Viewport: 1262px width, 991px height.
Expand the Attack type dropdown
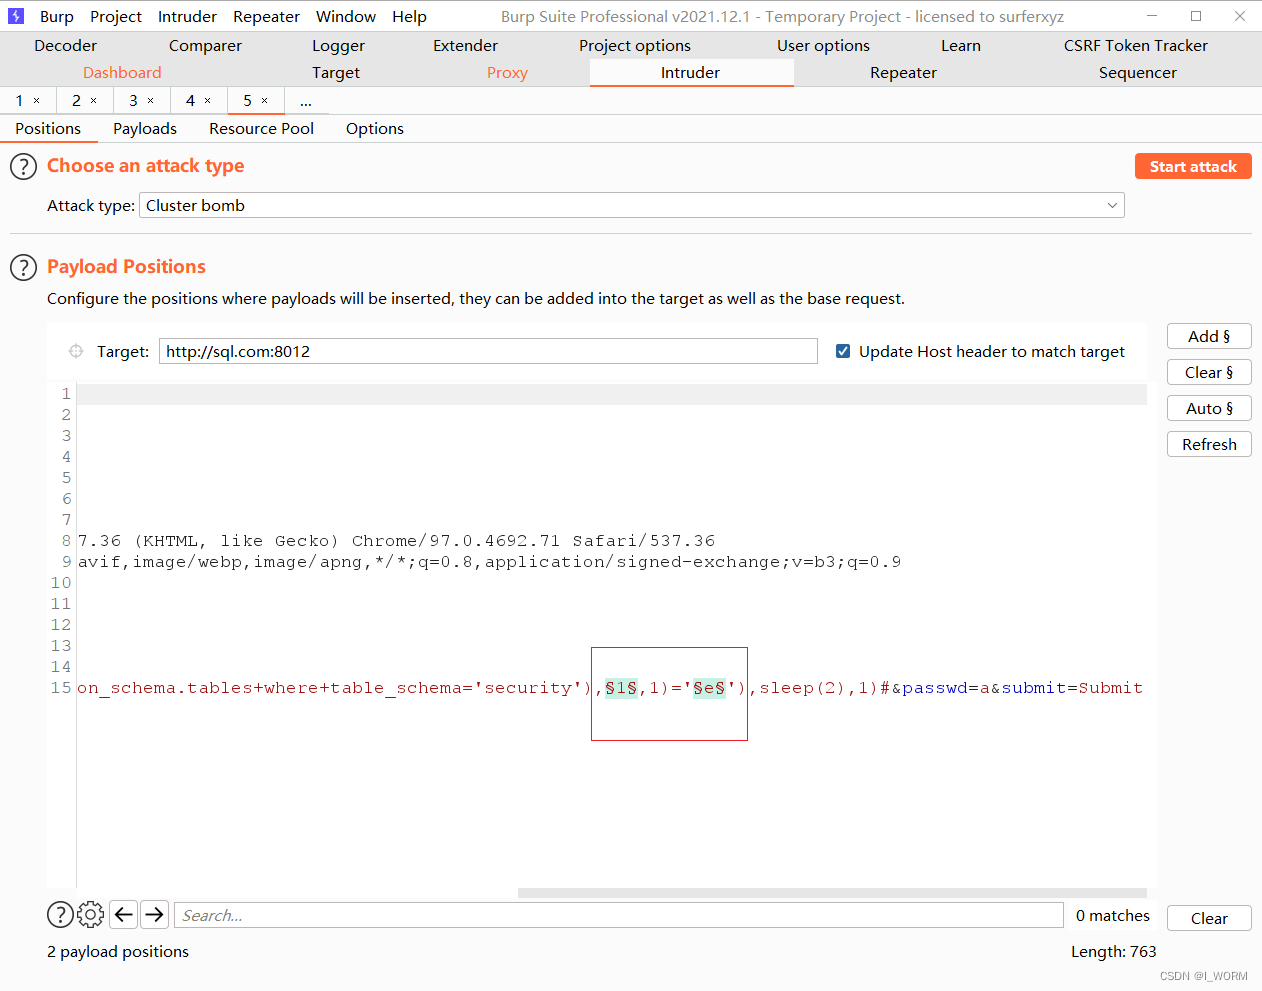(1112, 206)
